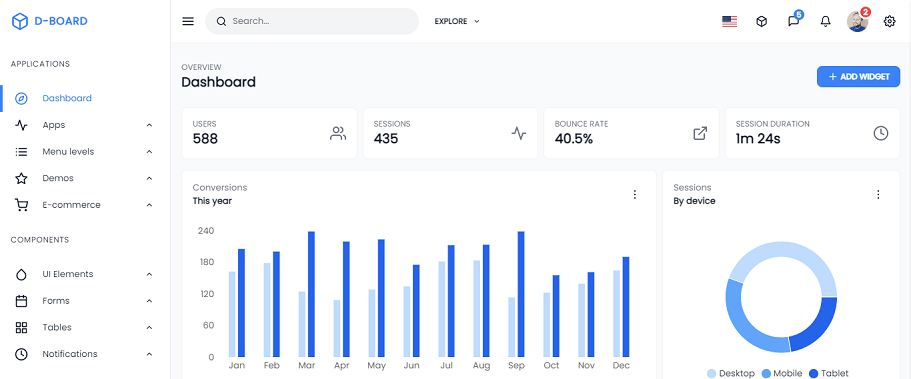Toggle the hamburger menu icon
Image resolution: width=911 pixels, height=379 pixels.
[188, 22]
